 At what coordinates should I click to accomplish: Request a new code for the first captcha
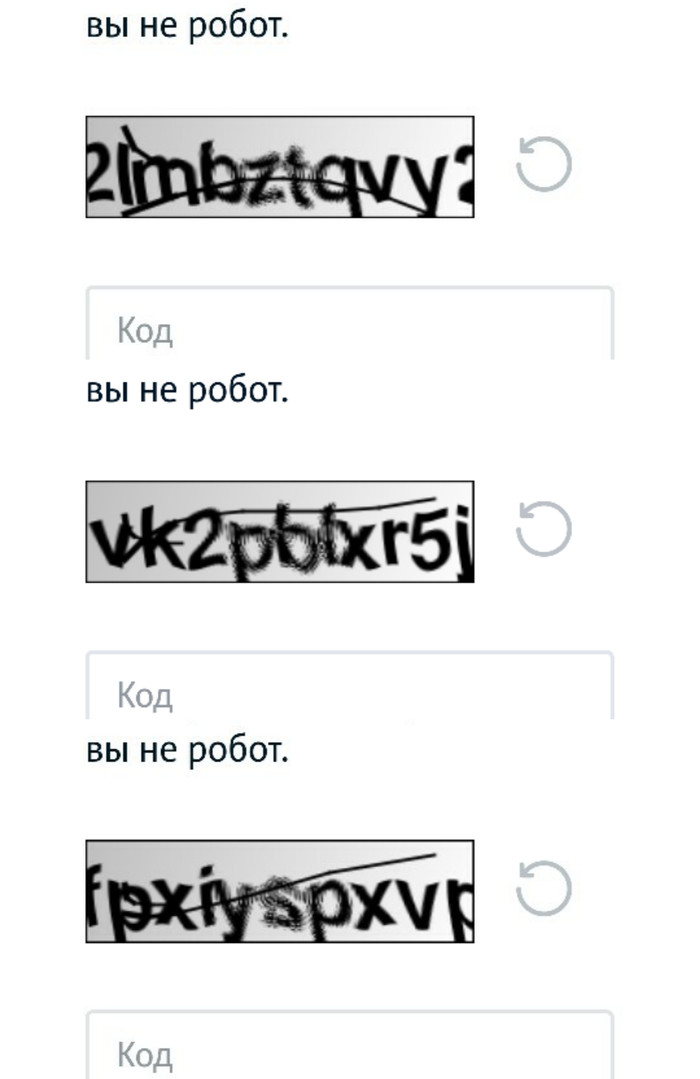pos(544,165)
